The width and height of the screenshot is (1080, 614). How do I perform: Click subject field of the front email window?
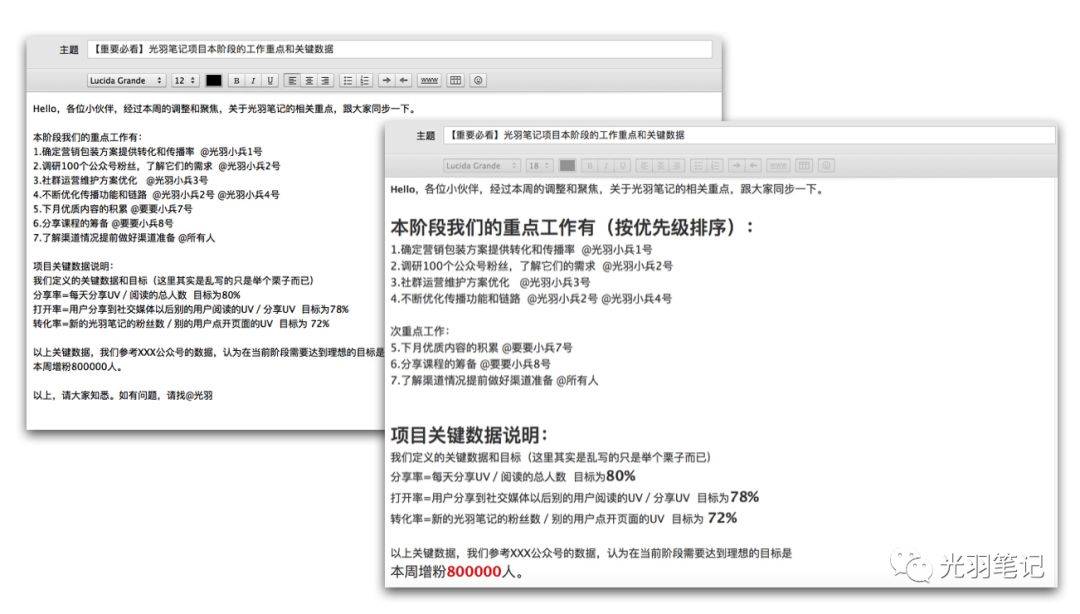(750, 135)
